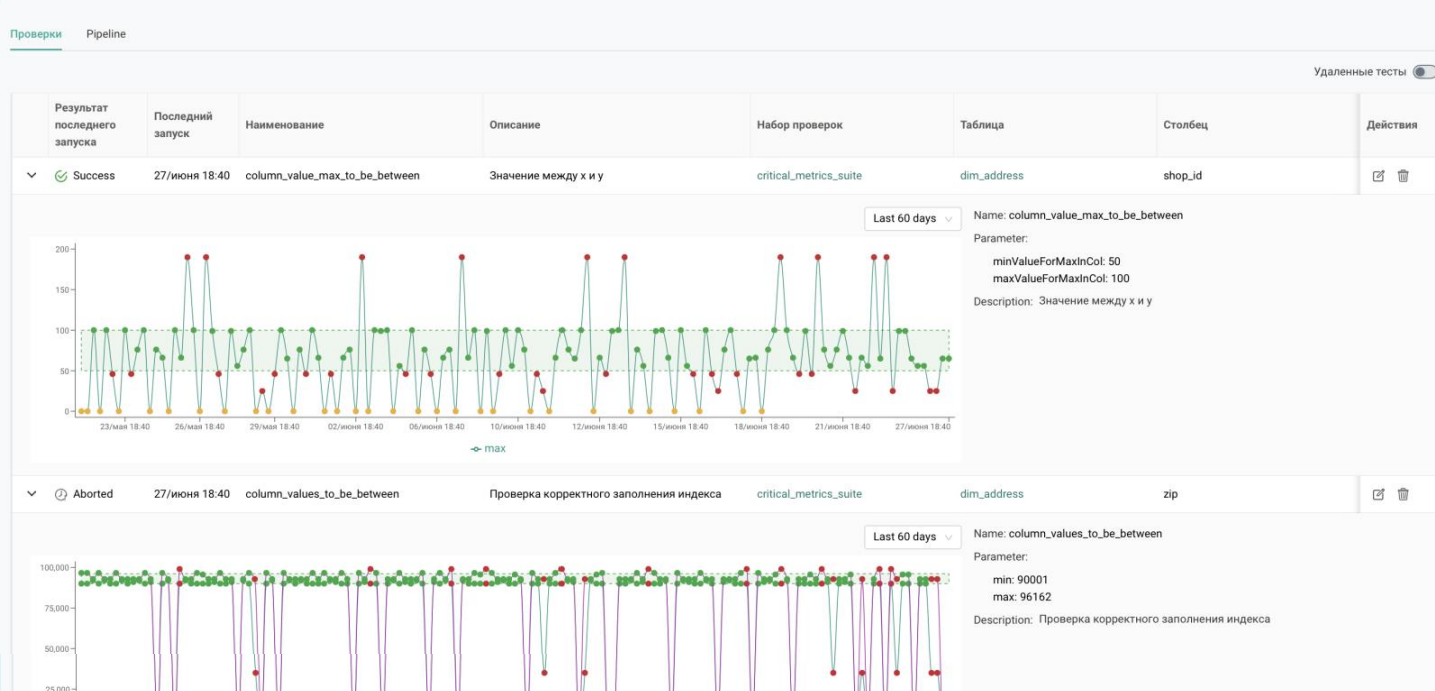This screenshot has height=691, width=1435.
Task: Select the column_values_to_be_between name cell
Action: [x=322, y=494]
